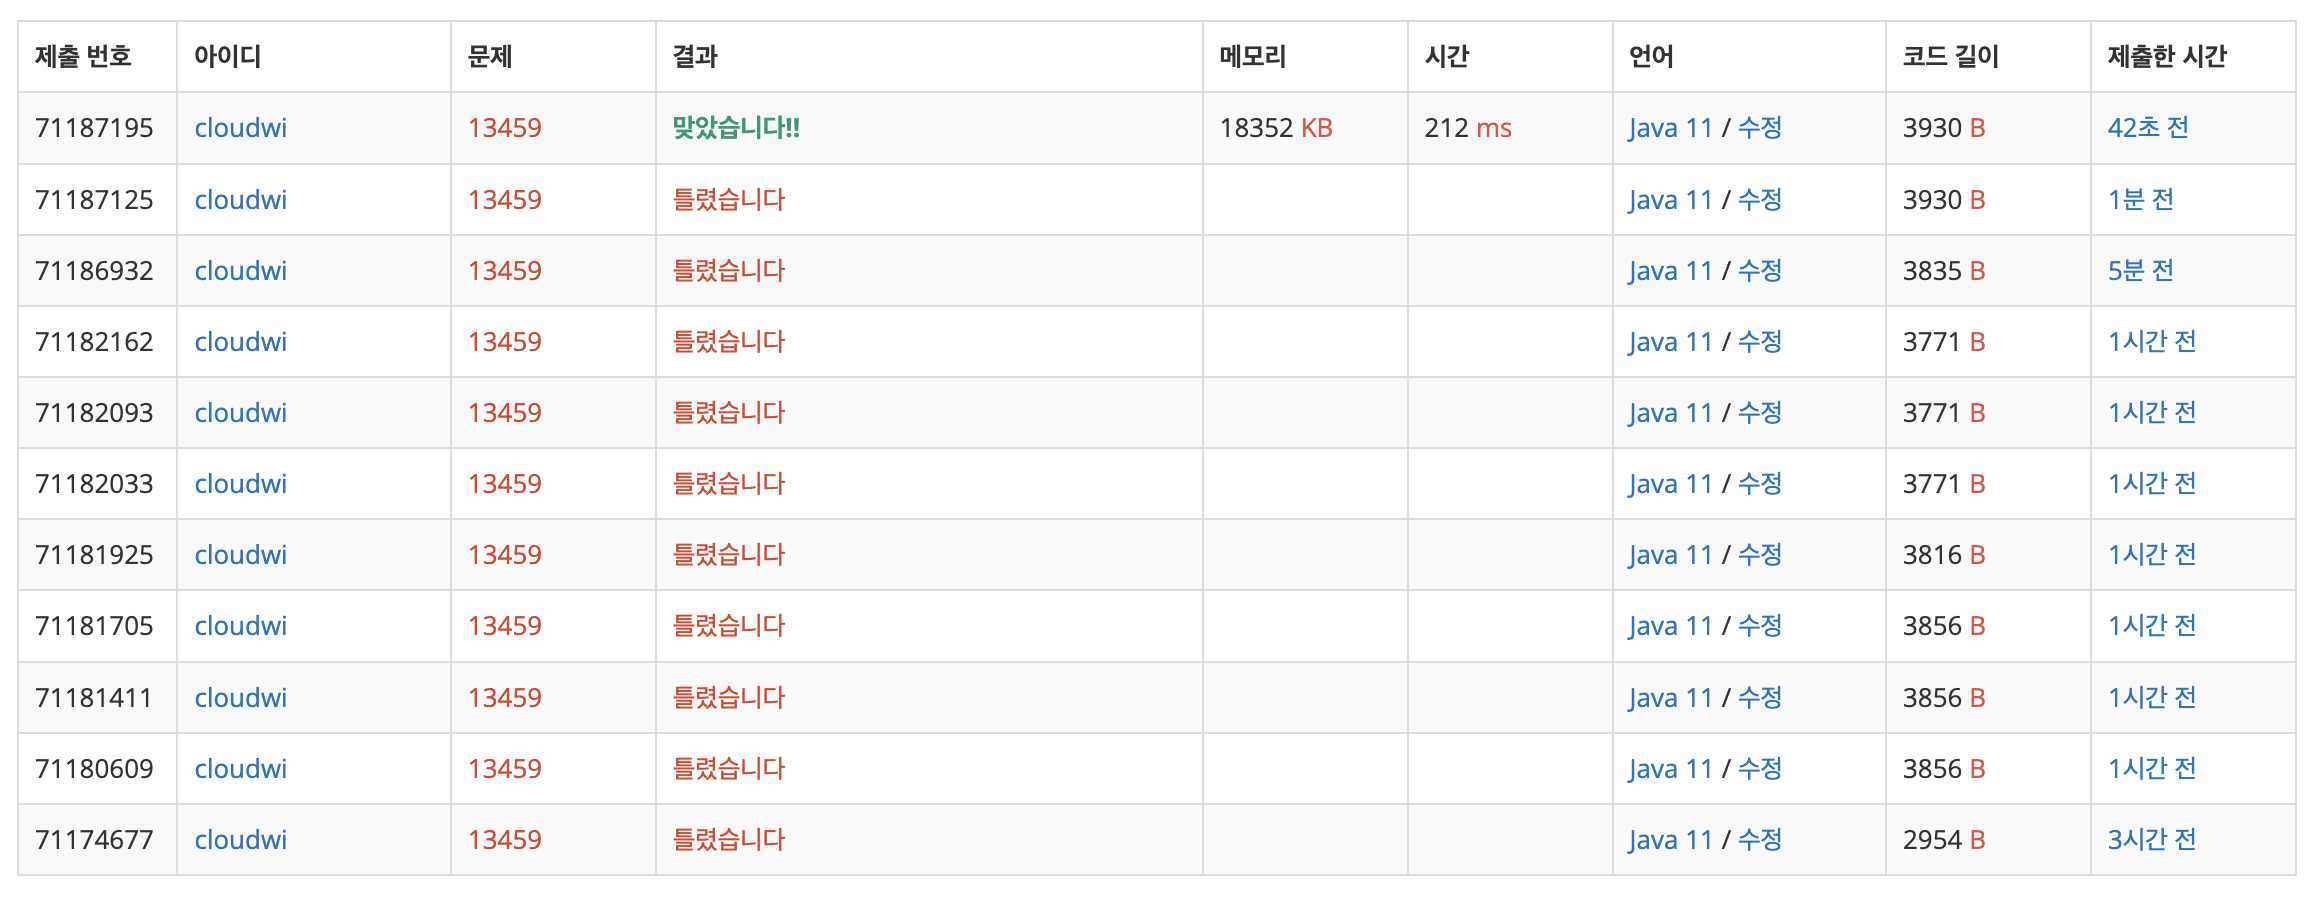This screenshot has width=2318, height=900.
Task: Click the 3835 B code length
Action: pos(1944,271)
